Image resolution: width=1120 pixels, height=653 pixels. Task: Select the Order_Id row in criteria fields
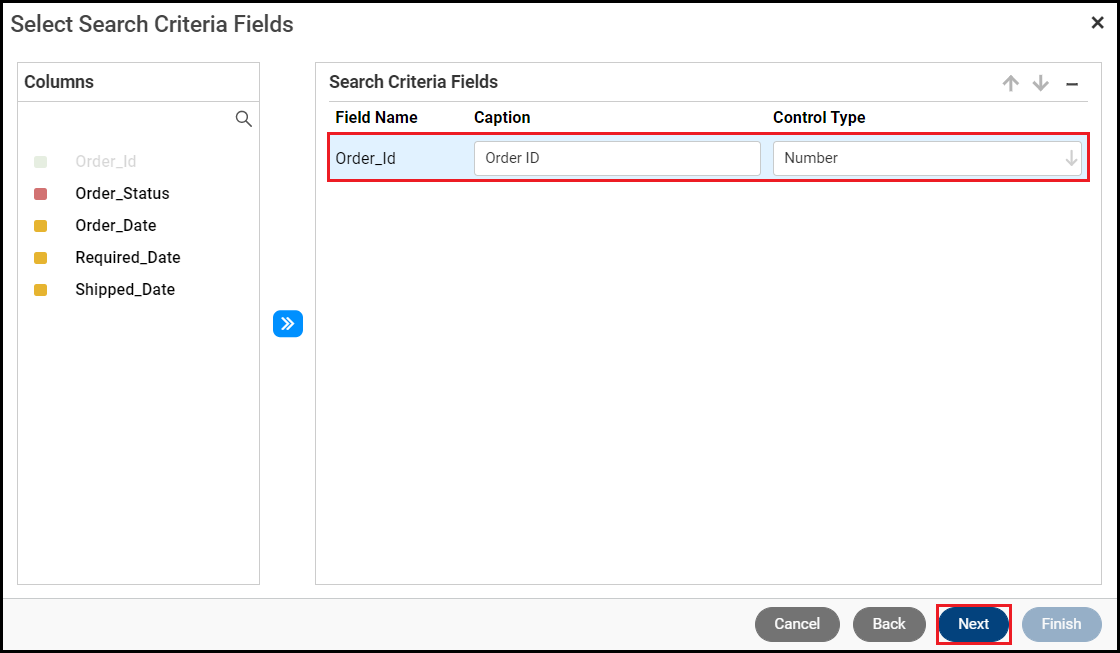pos(366,158)
